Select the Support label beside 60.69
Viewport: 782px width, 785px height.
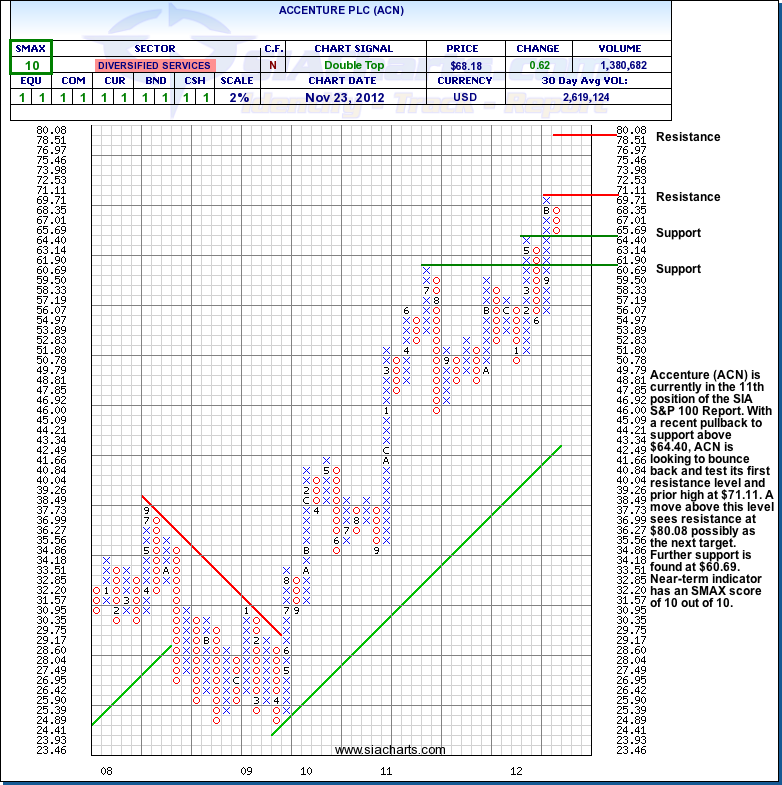[x=679, y=269]
